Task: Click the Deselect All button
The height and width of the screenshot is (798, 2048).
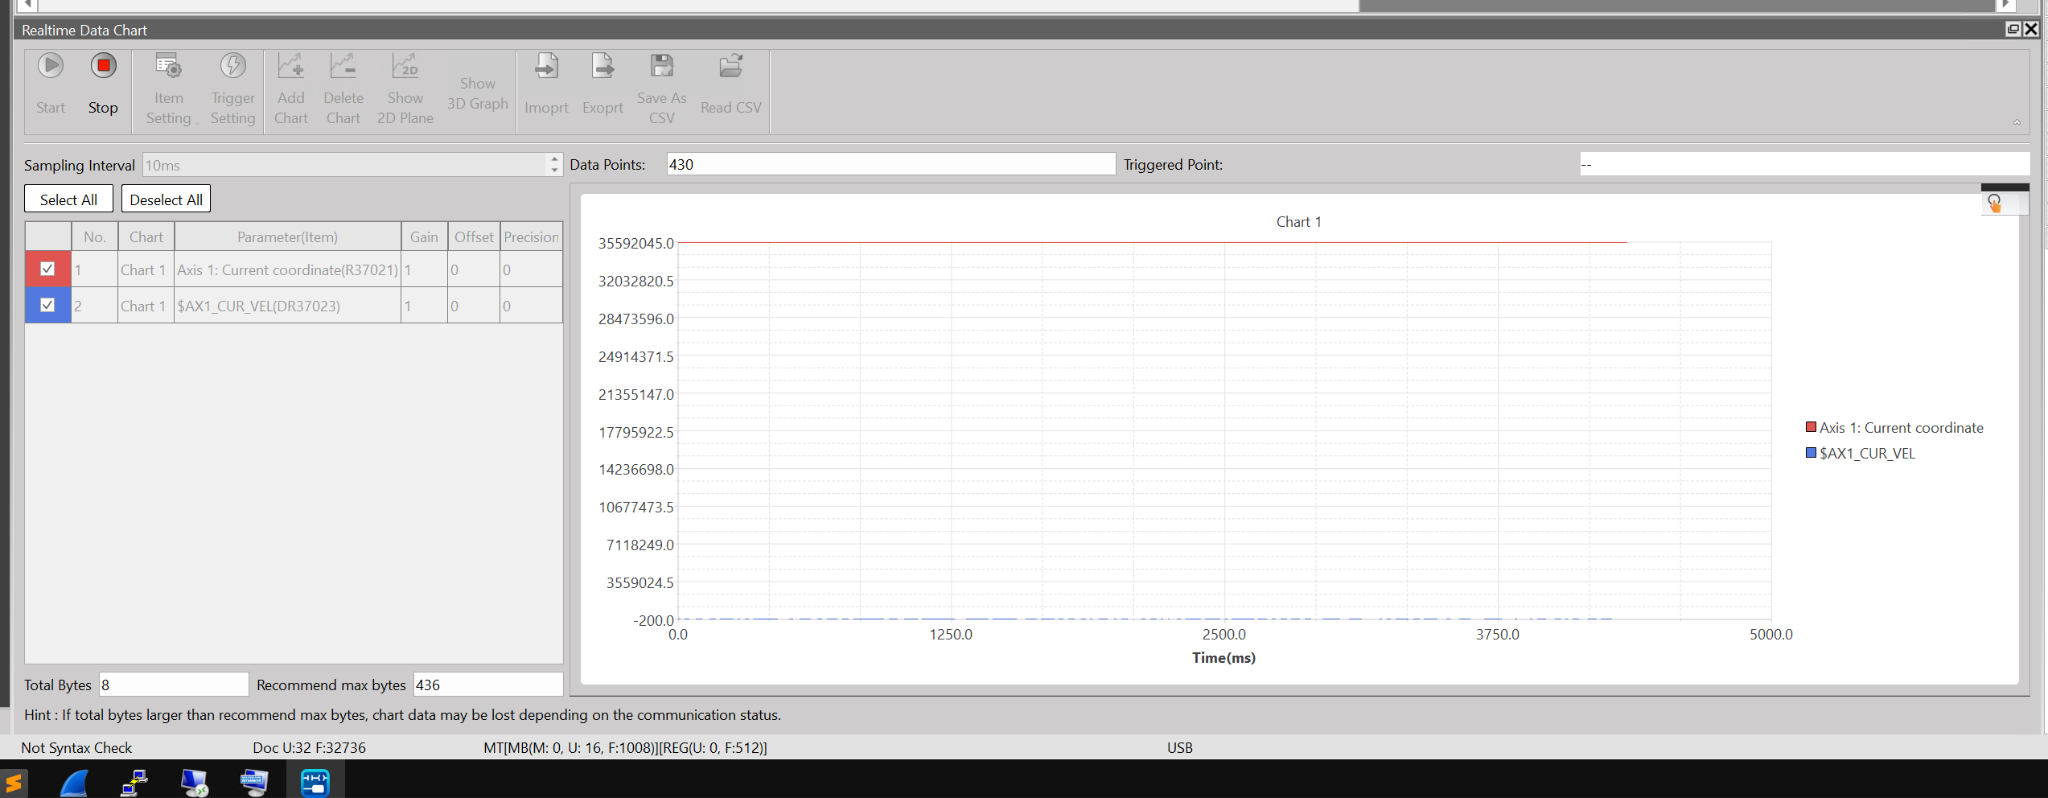Action: point(166,199)
